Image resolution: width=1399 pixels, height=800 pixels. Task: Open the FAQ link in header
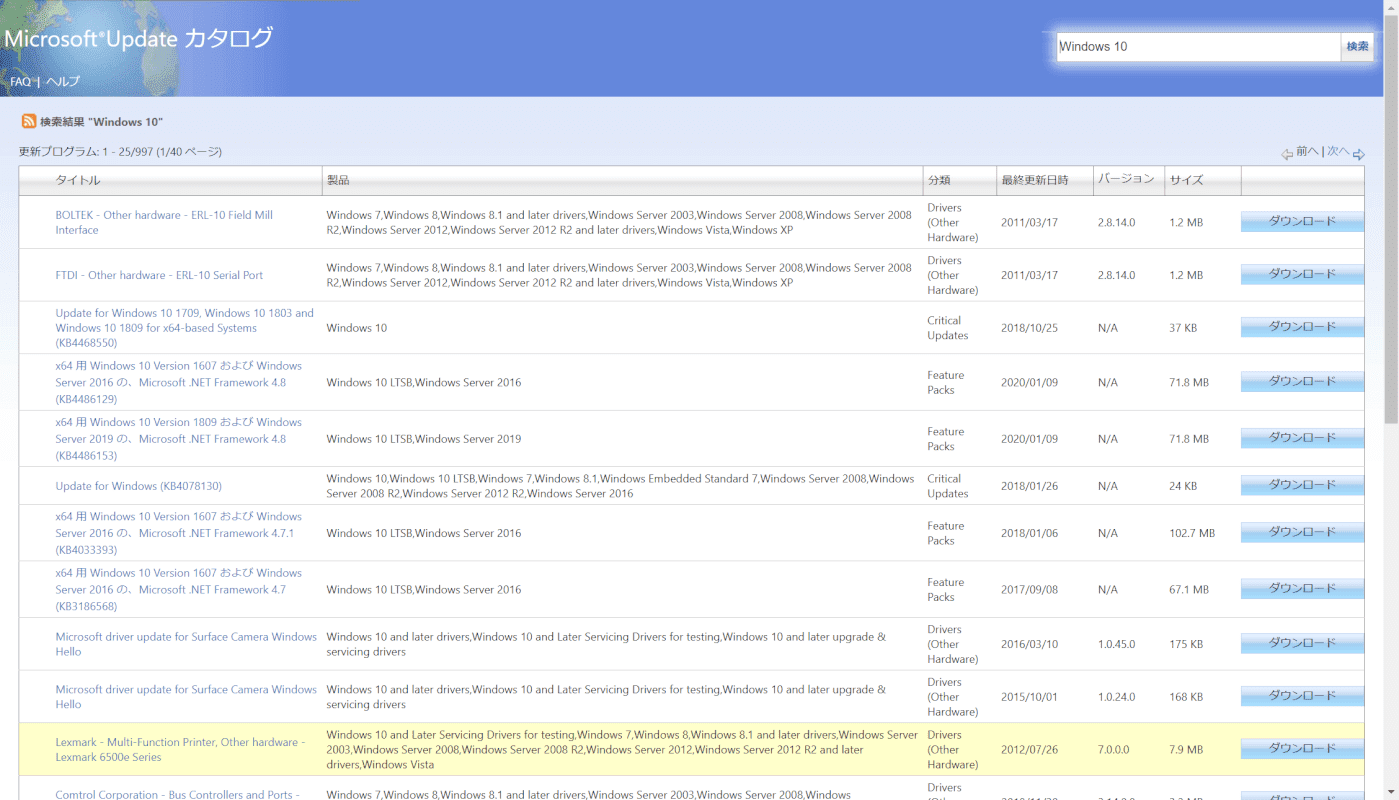[x=20, y=82]
